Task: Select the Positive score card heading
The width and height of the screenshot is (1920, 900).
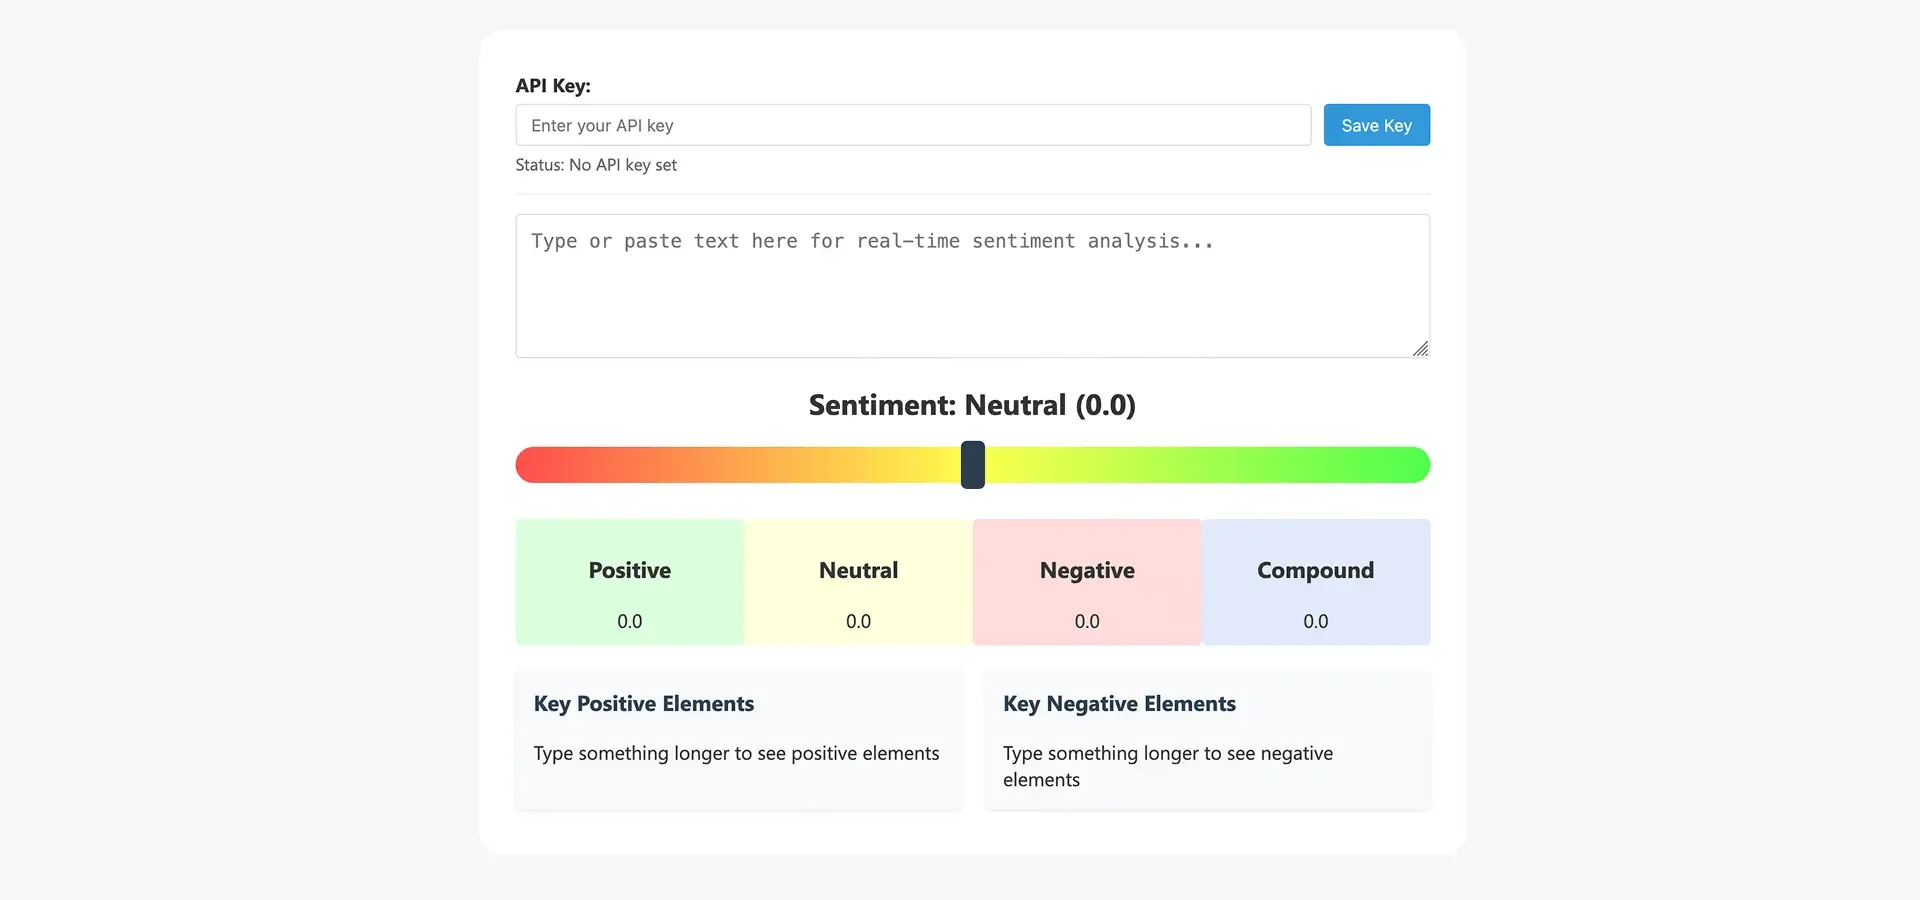Action: 630,570
